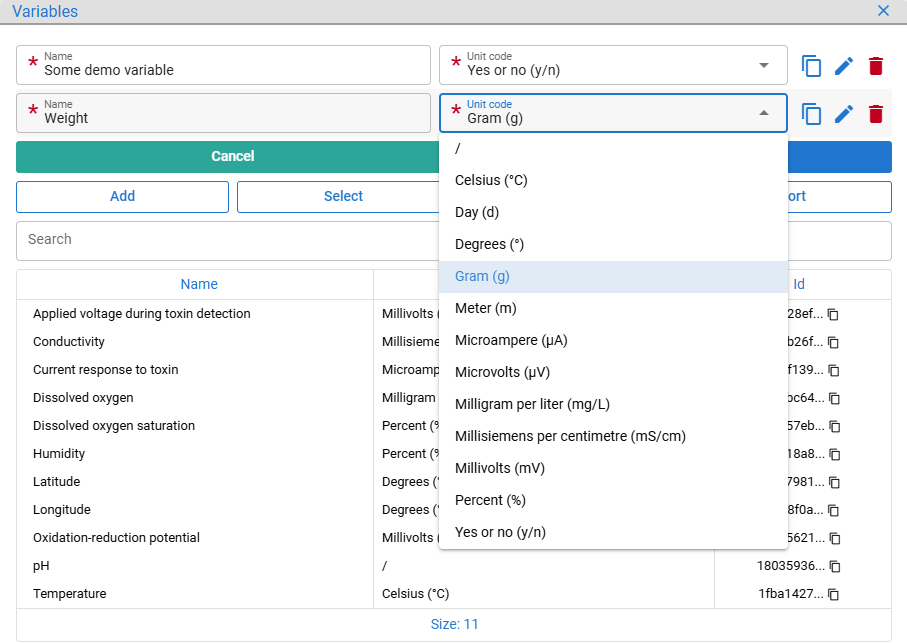Copy Id of the Temperature row

(834, 594)
